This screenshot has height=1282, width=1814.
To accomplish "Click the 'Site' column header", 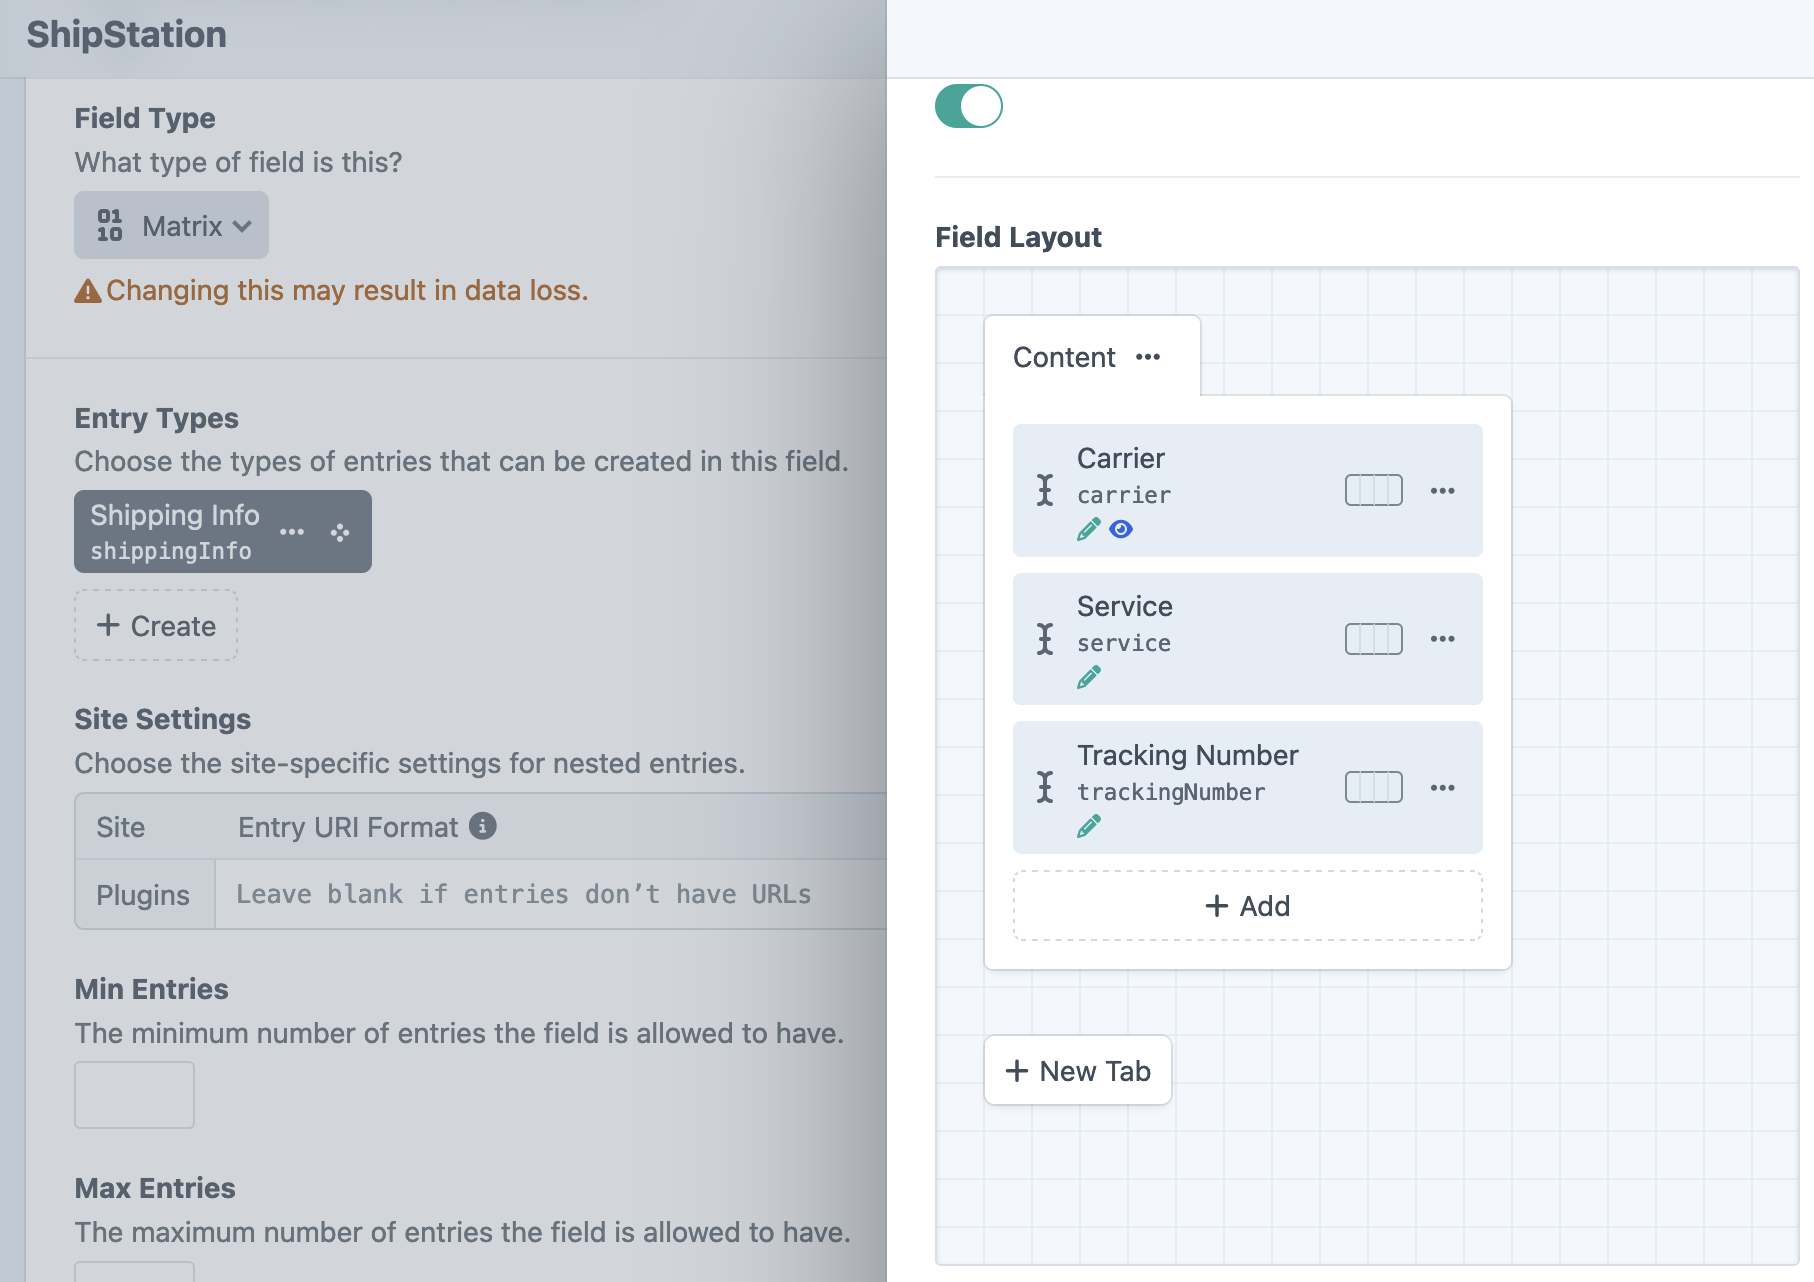I will point(121,827).
